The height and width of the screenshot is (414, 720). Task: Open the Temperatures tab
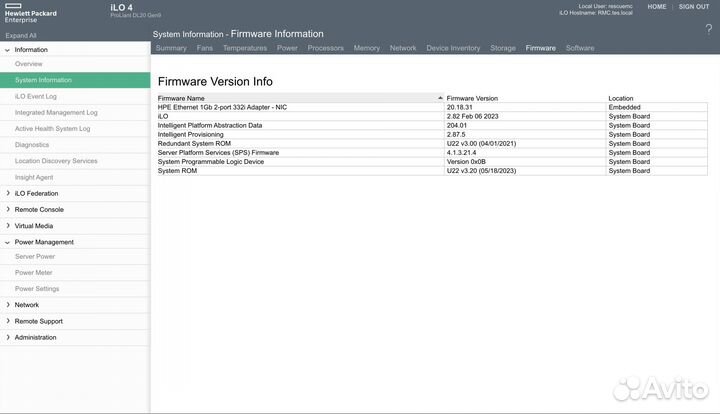tap(245, 48)
